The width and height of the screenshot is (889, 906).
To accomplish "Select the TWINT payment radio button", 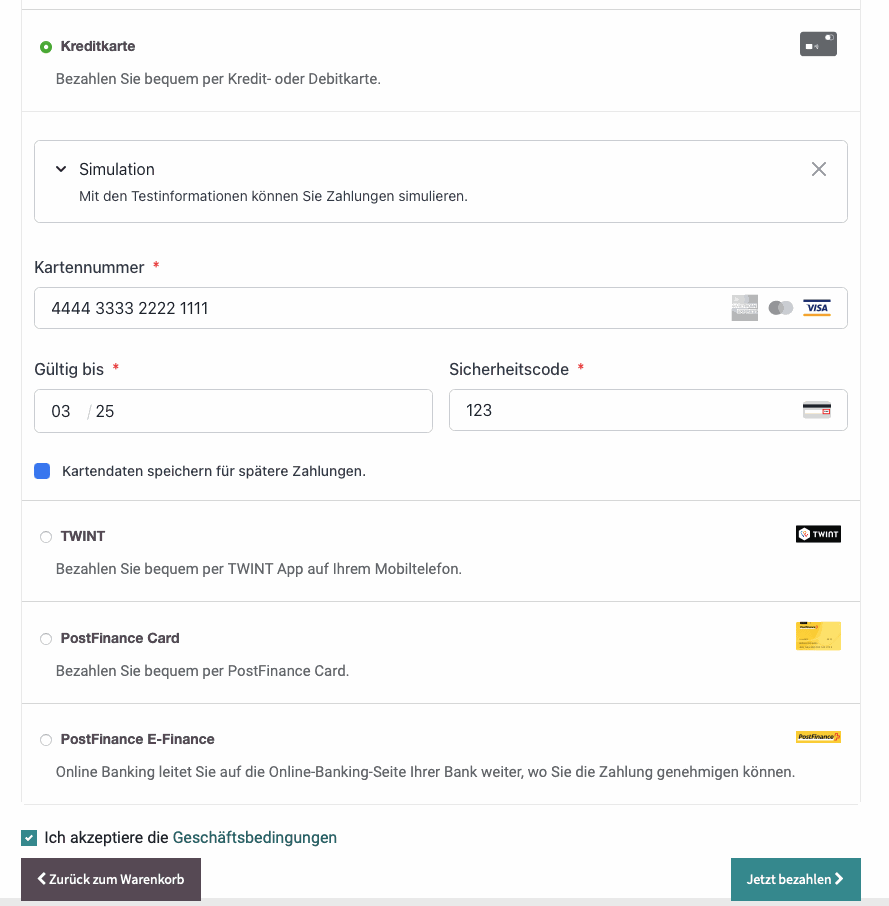I will pos(46,537).
